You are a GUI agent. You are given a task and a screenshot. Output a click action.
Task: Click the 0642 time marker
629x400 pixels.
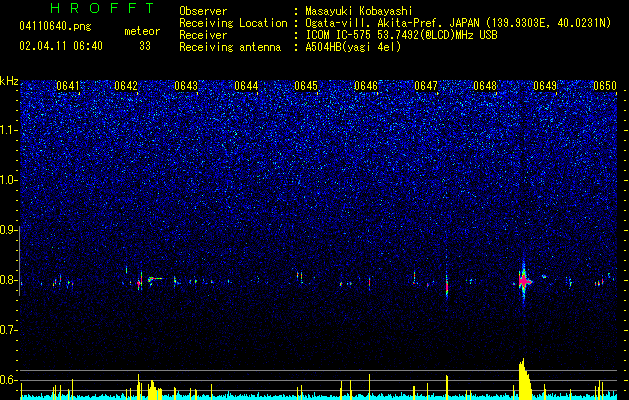[x=126, y=86]
